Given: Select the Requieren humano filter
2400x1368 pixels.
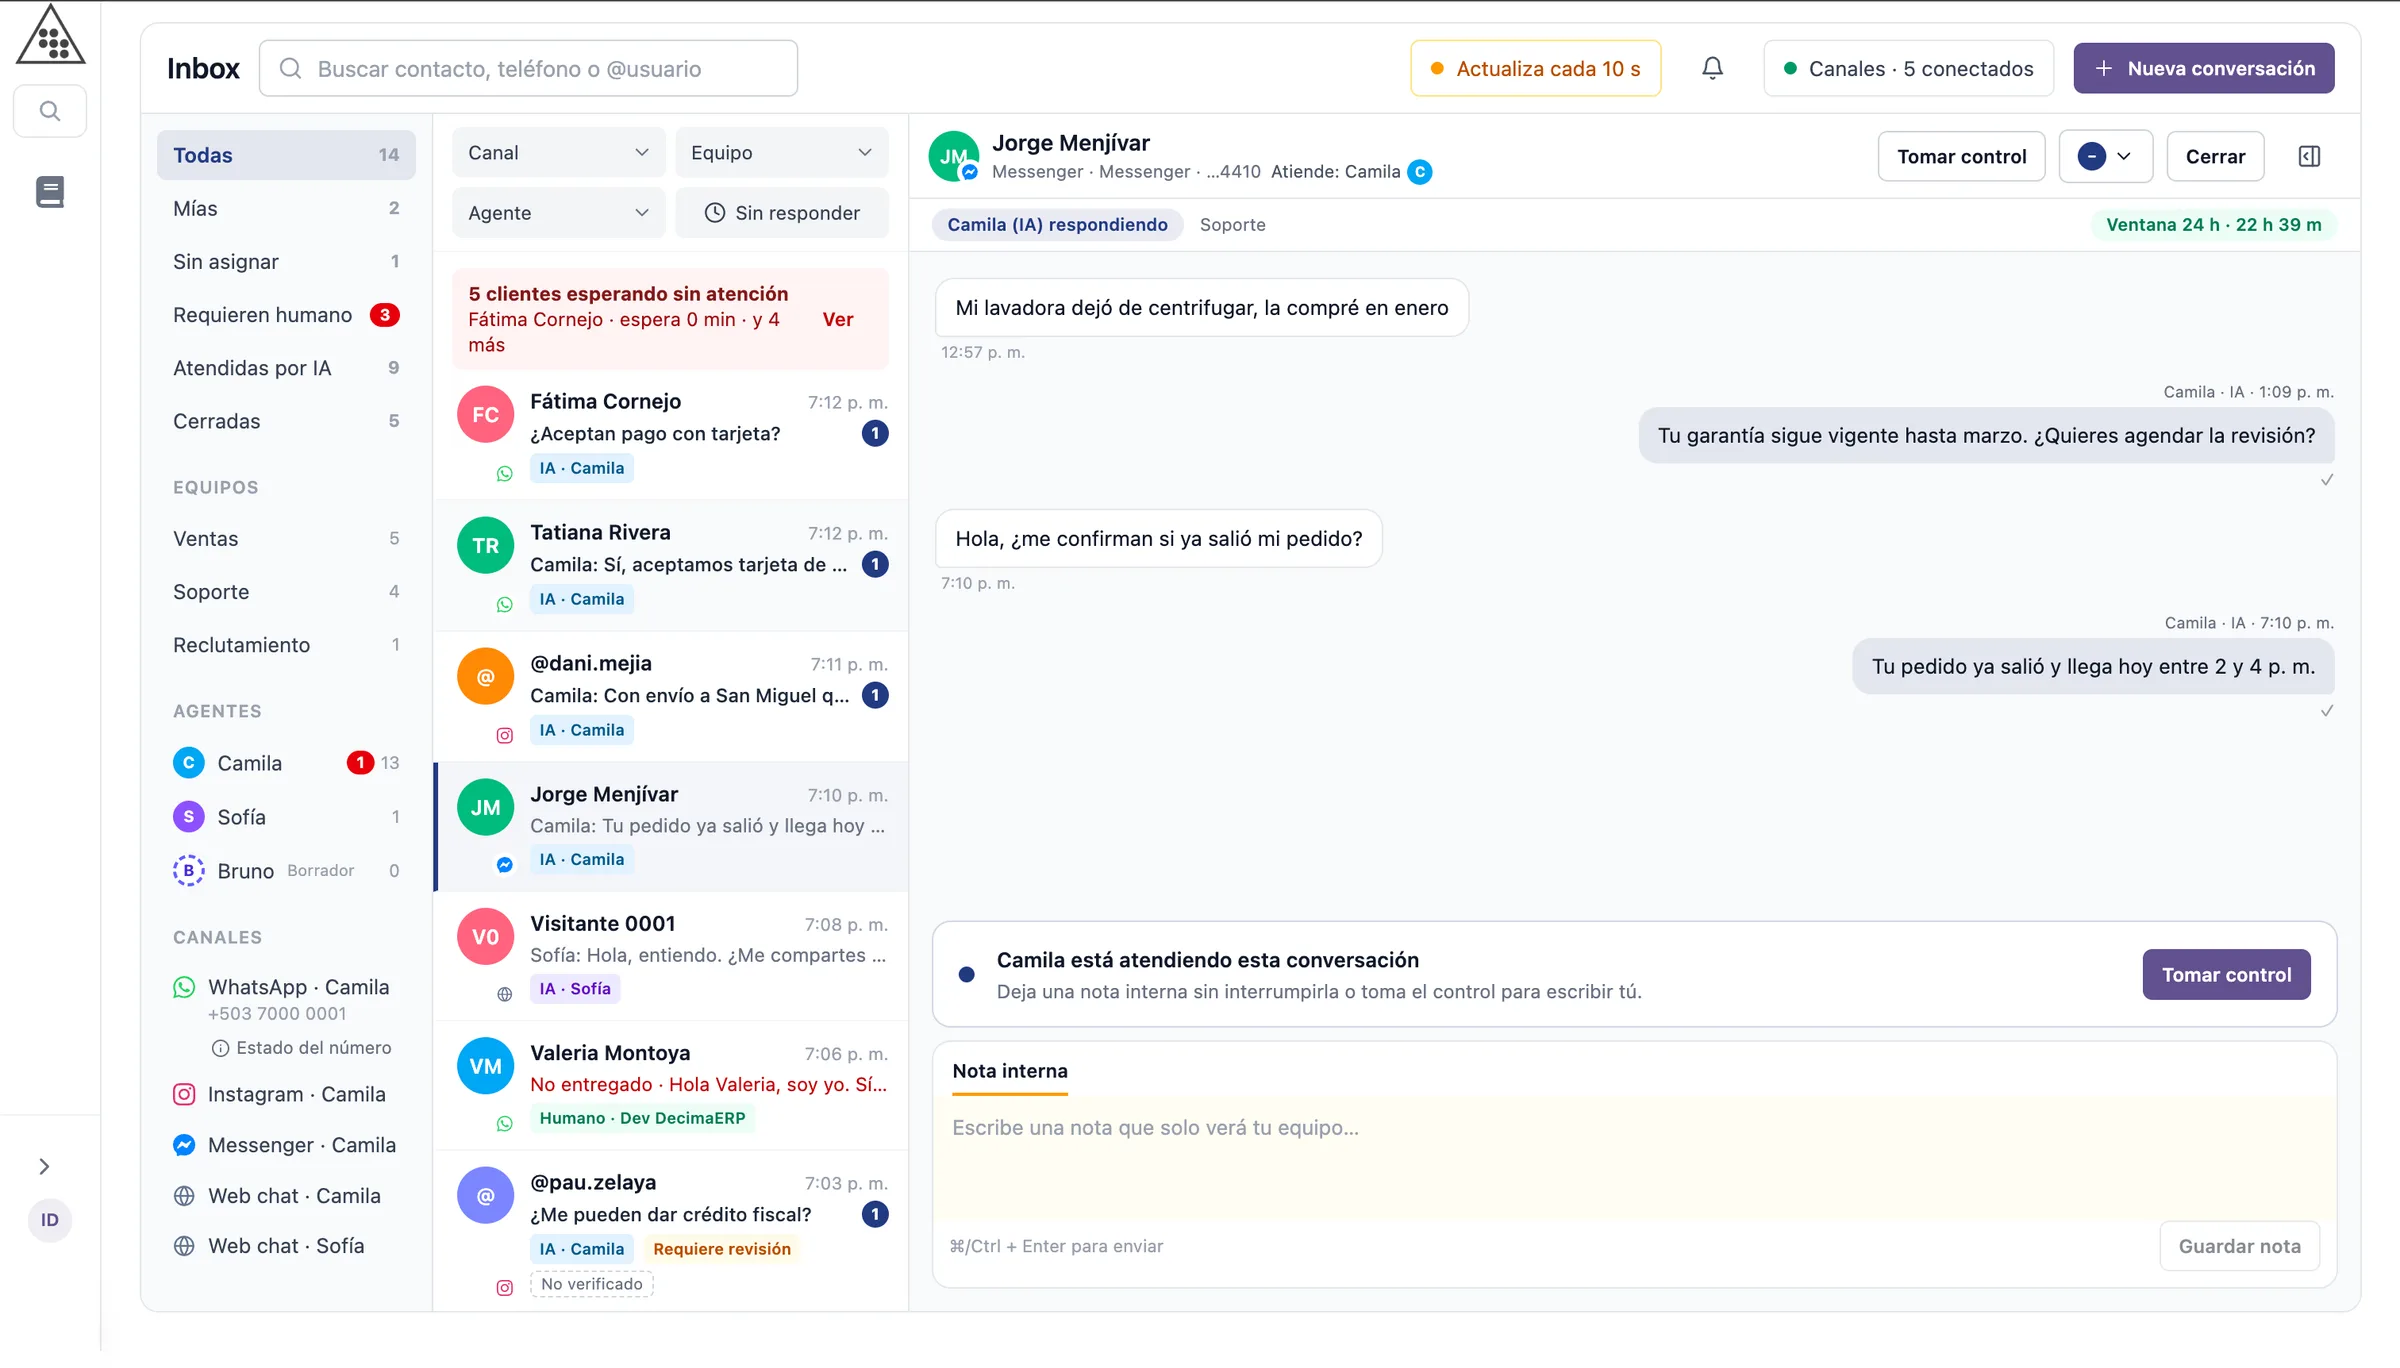Looking at the screenshot, I should click(286, 315).
